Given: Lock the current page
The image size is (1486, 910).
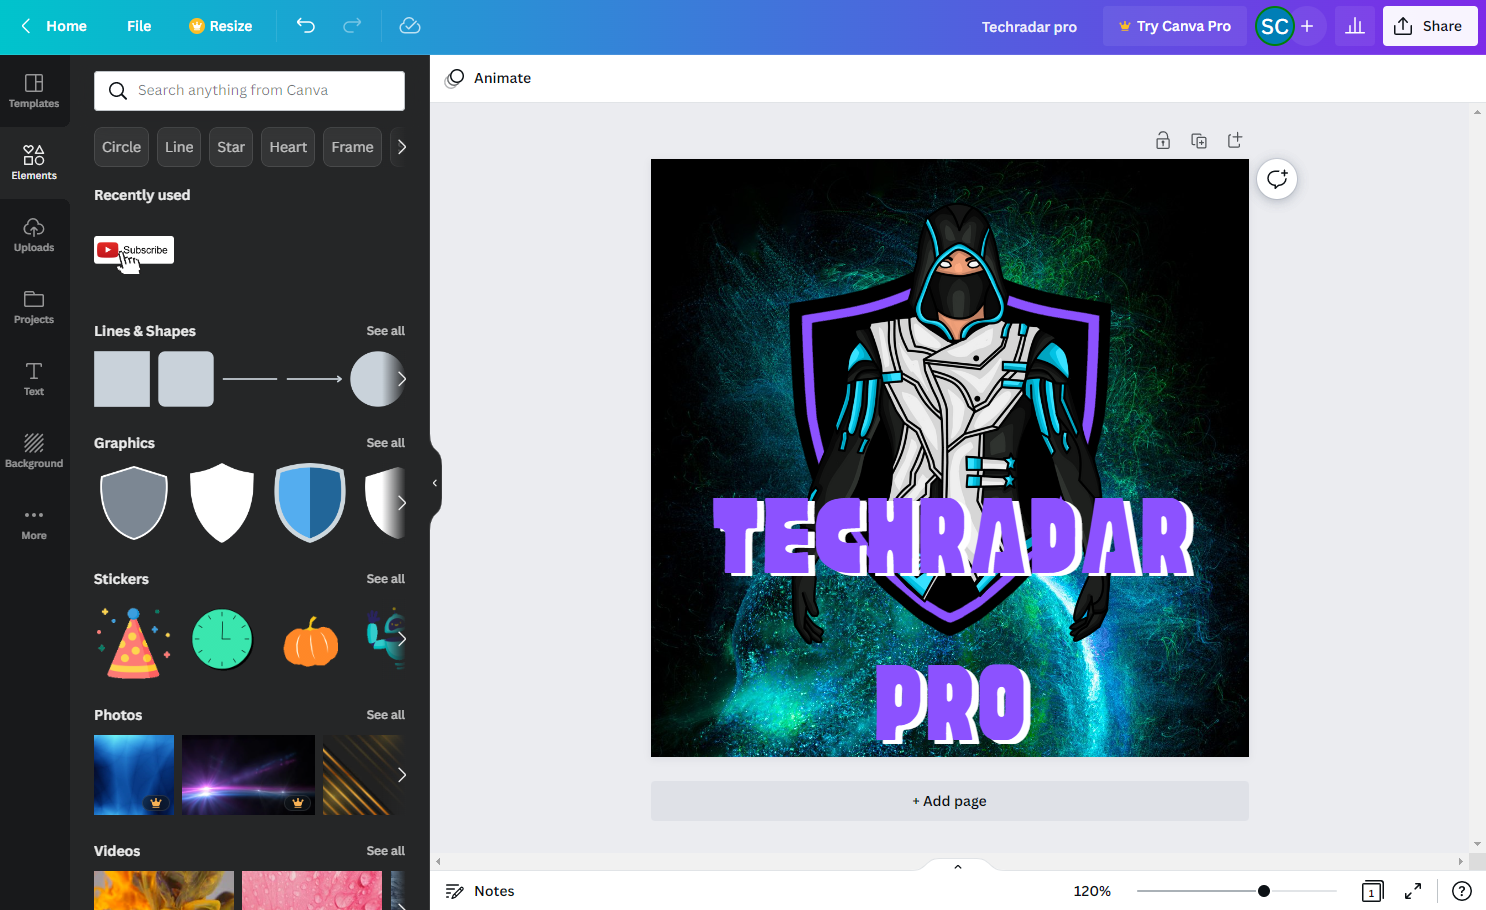Looking at the screenshot, I should (1163, 140).
